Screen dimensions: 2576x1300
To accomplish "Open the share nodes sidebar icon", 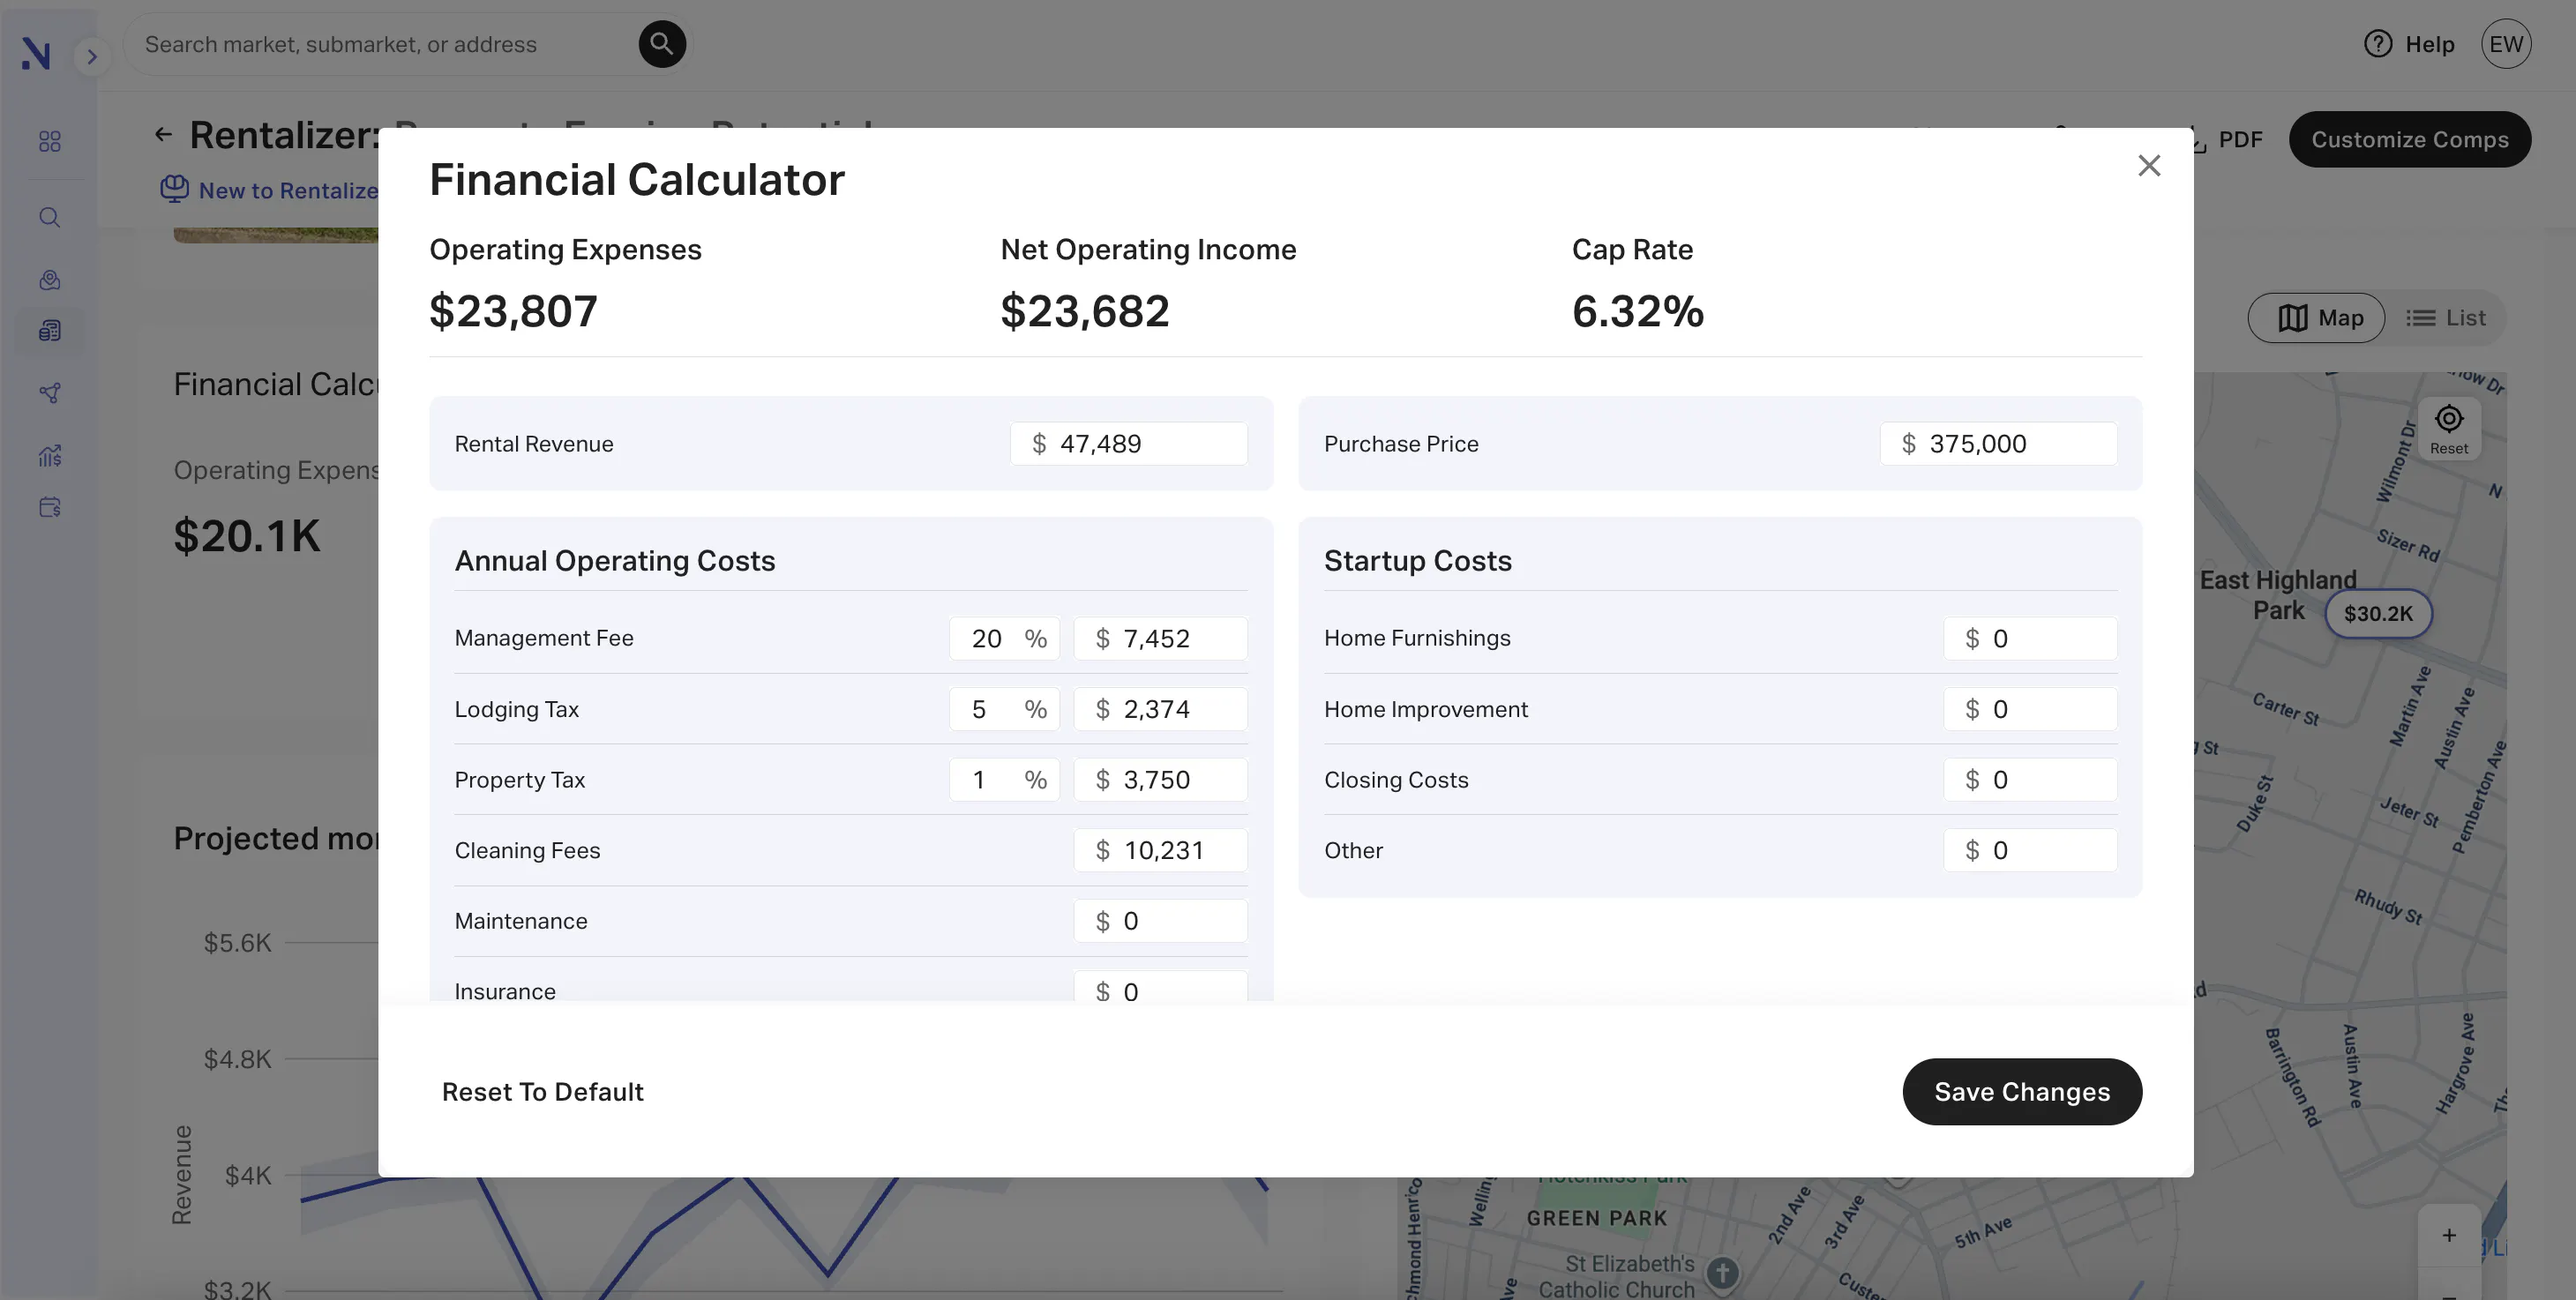I will (50, 393).
